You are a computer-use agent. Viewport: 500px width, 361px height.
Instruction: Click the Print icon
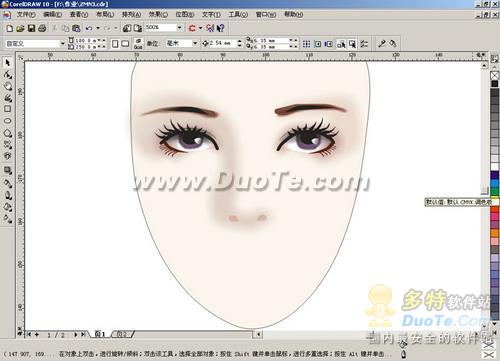tap(42, 28)
